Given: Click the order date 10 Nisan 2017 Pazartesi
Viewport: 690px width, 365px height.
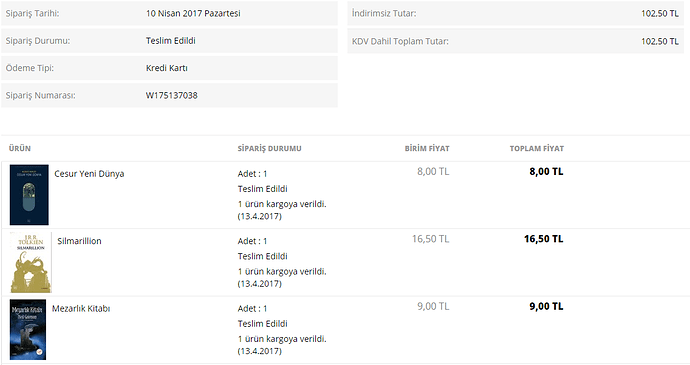Looking at the screenshot, I should click(x=193, y=13).
